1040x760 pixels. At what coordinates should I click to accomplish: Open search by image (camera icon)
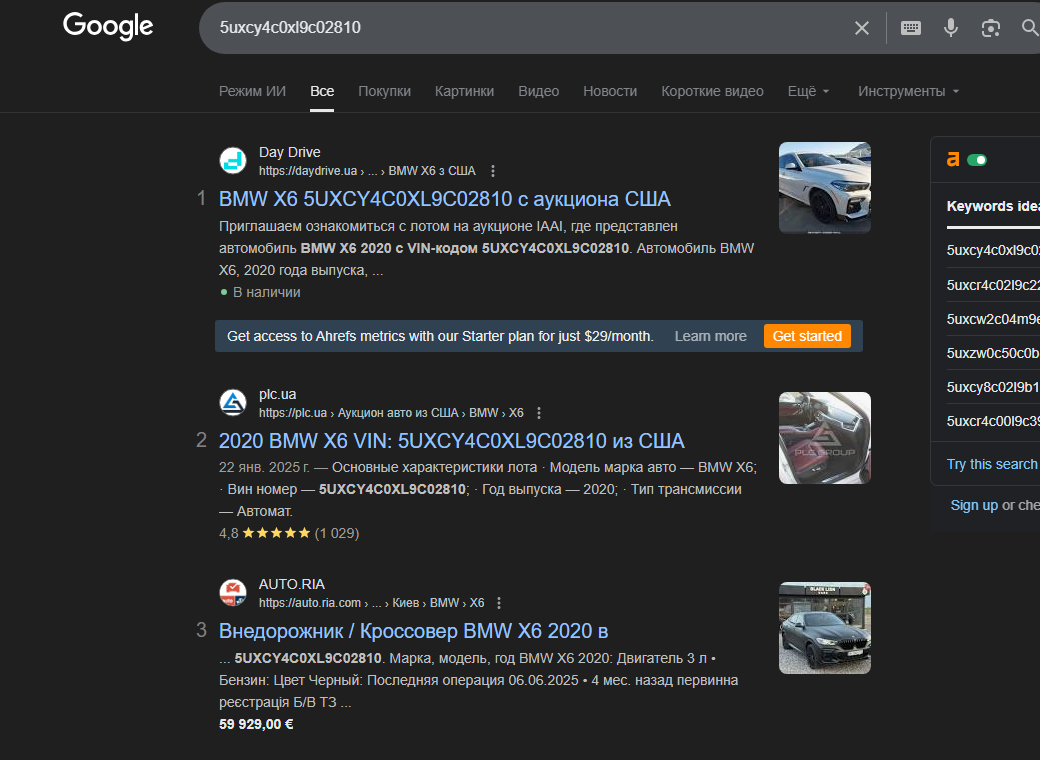click(990, 28)
